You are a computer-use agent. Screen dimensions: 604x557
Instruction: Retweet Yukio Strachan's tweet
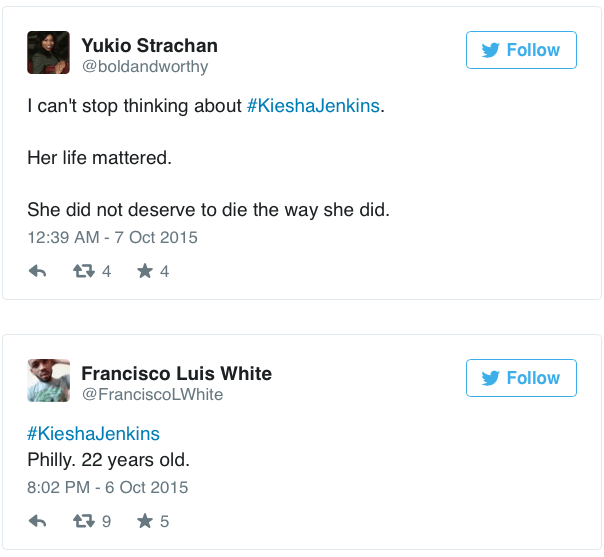coord(84,271)
